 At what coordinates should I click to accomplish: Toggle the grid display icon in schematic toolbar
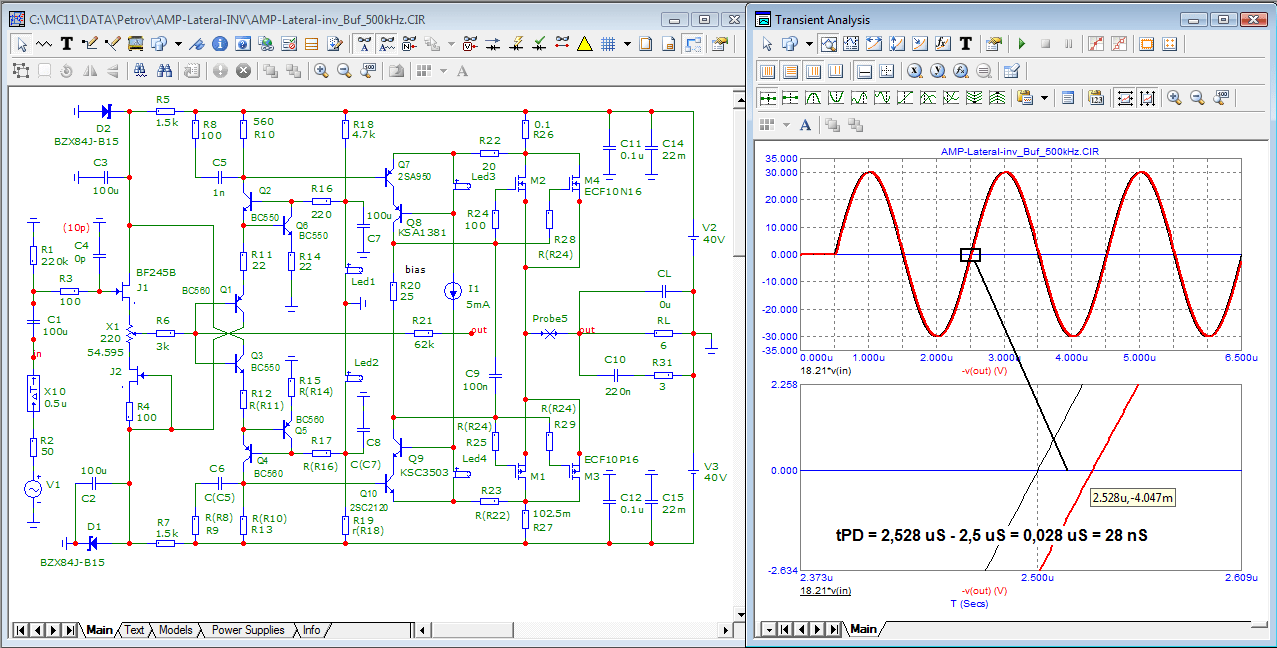coord(607,44)
